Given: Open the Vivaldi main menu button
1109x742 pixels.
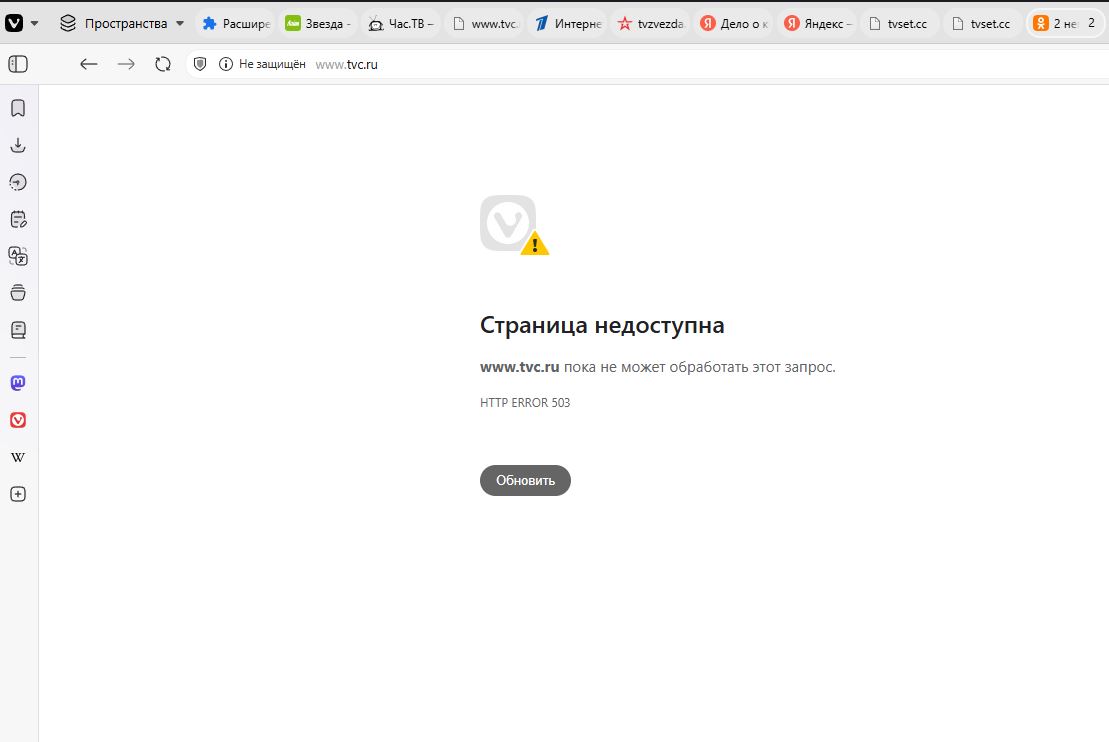Looking at the screenshot, I should (x=14, y=23).
